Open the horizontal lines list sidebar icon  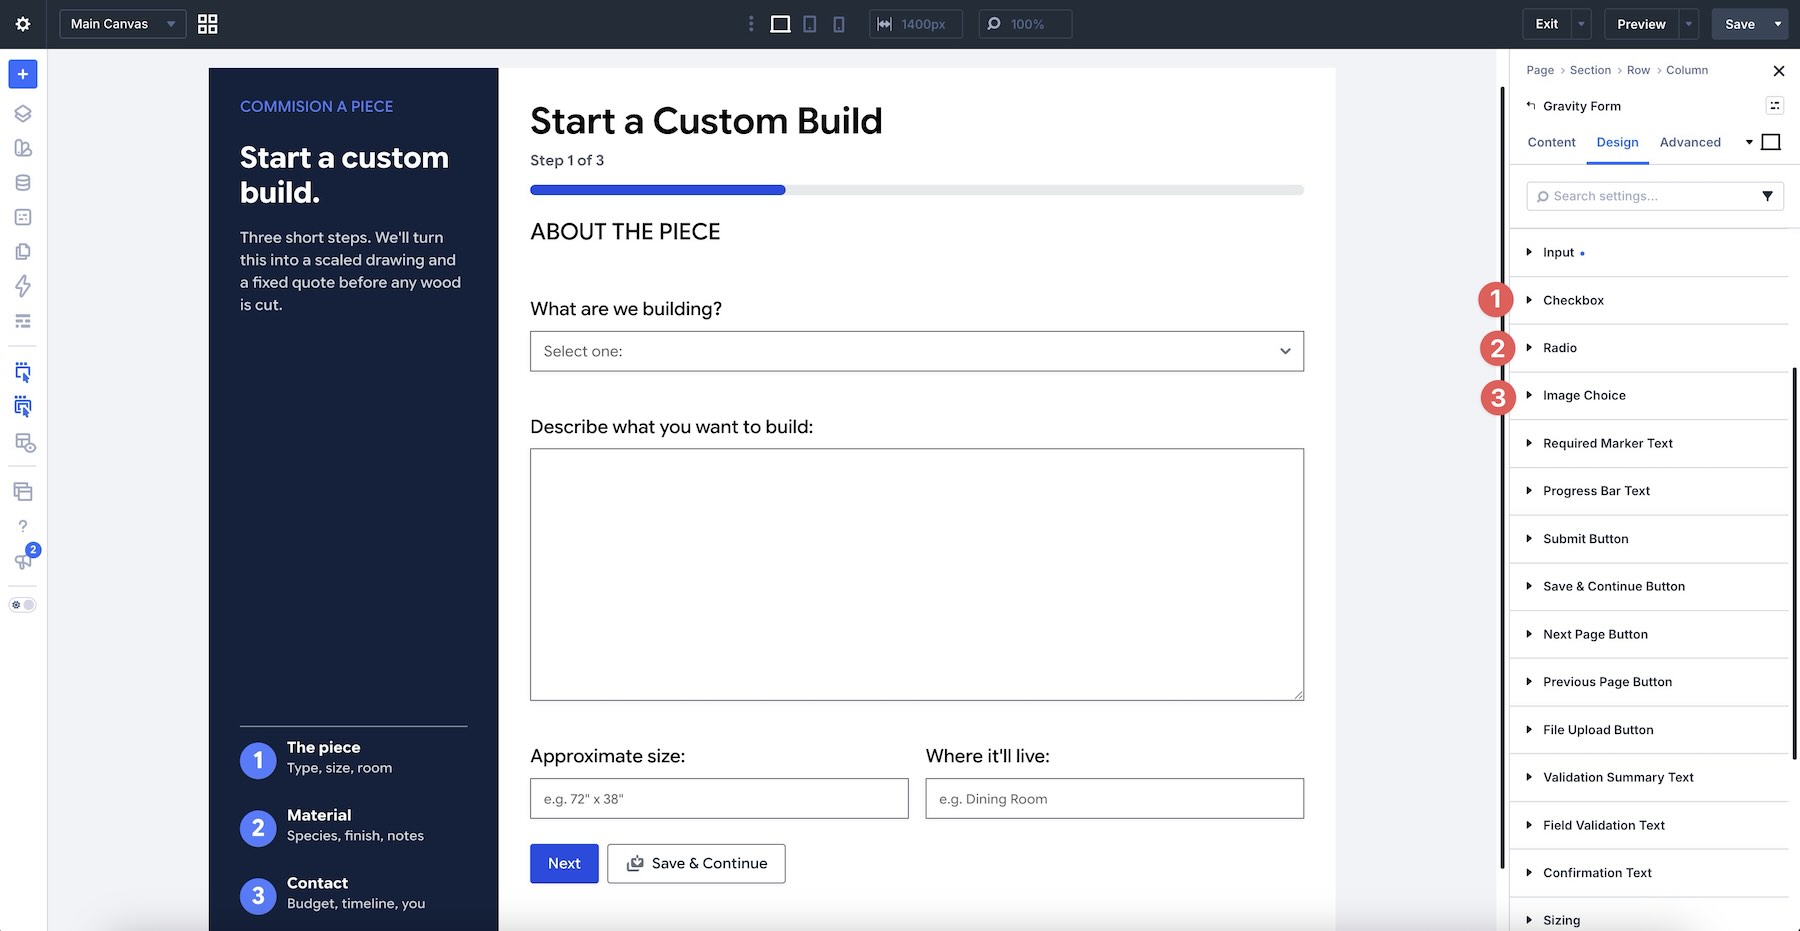pos(23,321)
